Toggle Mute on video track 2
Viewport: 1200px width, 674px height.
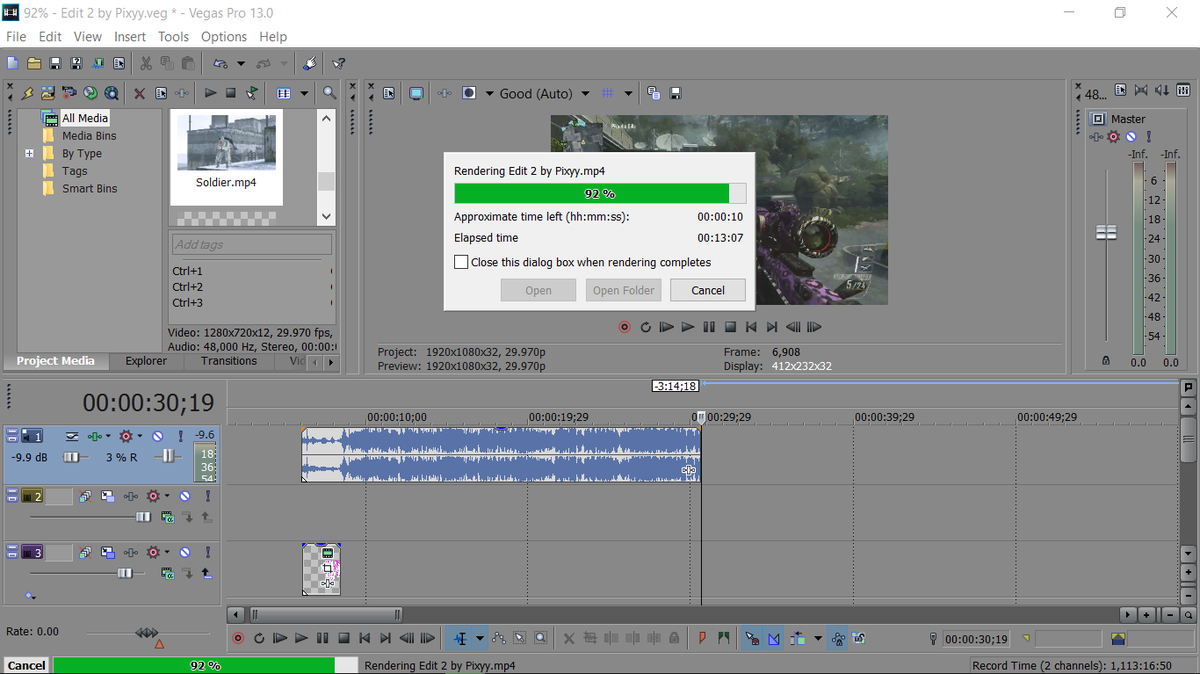(x=185, y=496)
